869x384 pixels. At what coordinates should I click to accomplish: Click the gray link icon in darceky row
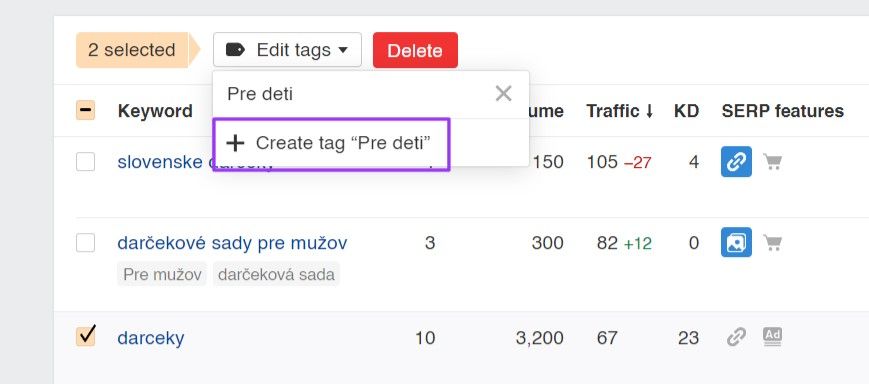point(736,337)
